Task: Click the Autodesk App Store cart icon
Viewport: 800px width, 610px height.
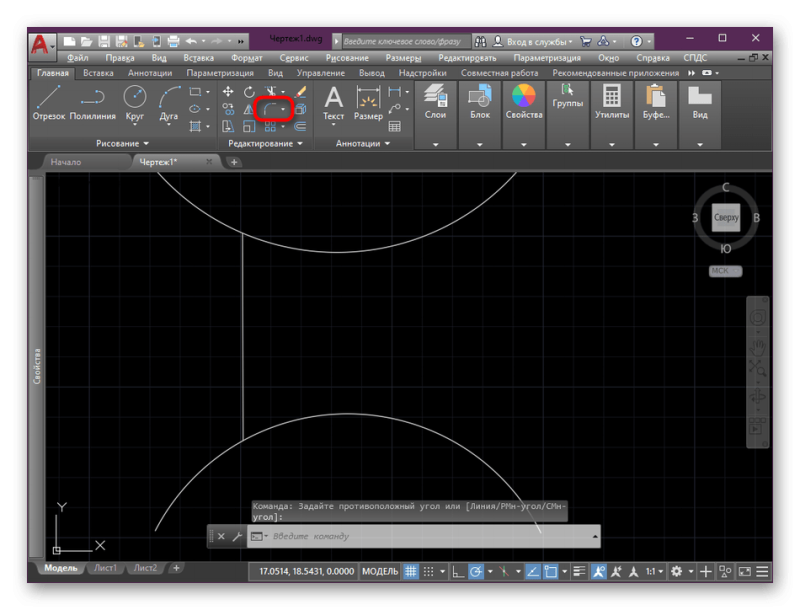Action: click(586, 41)
